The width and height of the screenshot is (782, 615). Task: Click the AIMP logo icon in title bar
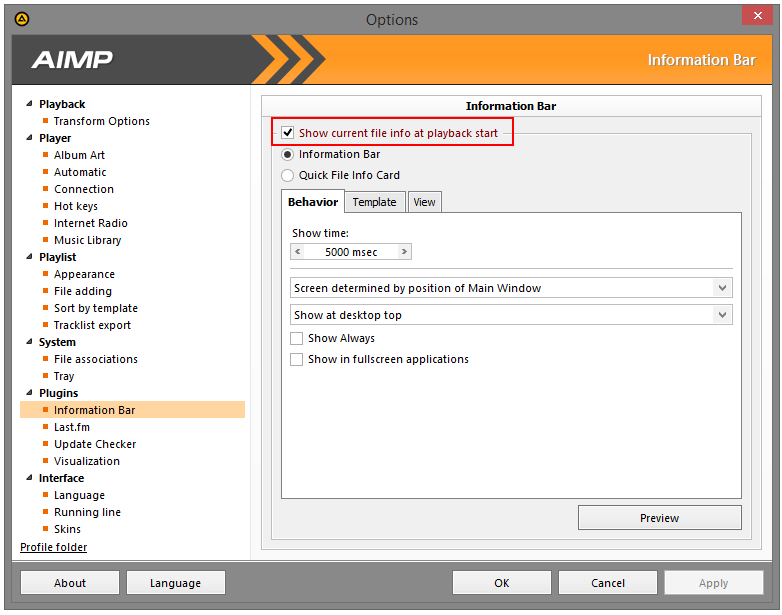[22, 19]
